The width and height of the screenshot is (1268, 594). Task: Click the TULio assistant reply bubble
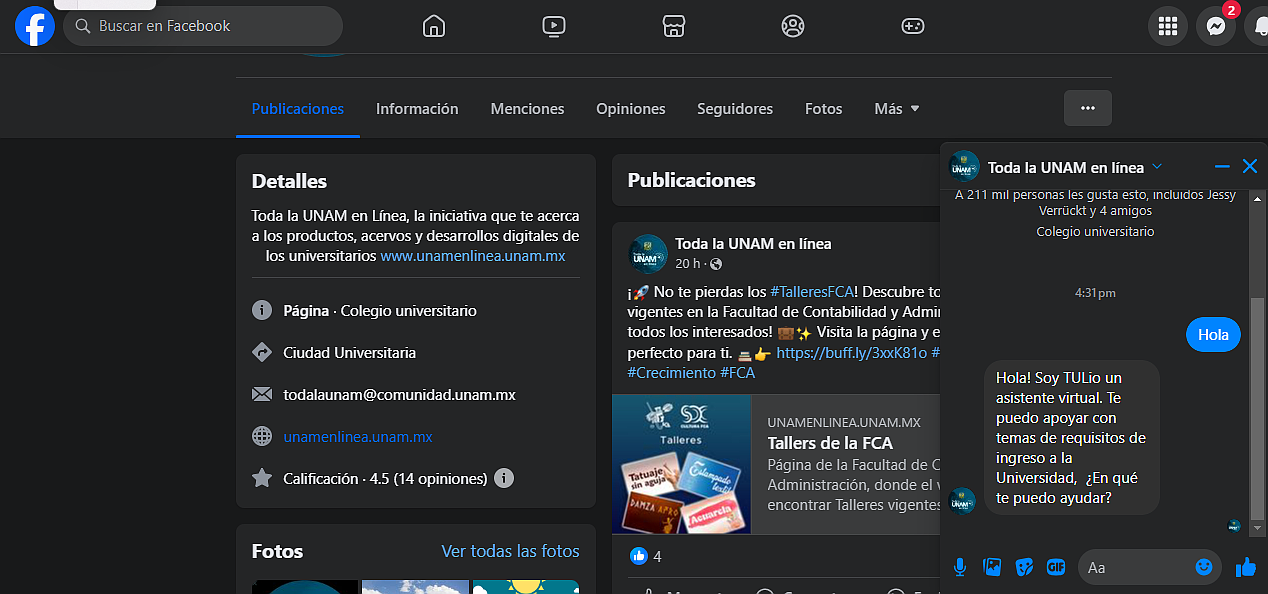(1072, 438)
